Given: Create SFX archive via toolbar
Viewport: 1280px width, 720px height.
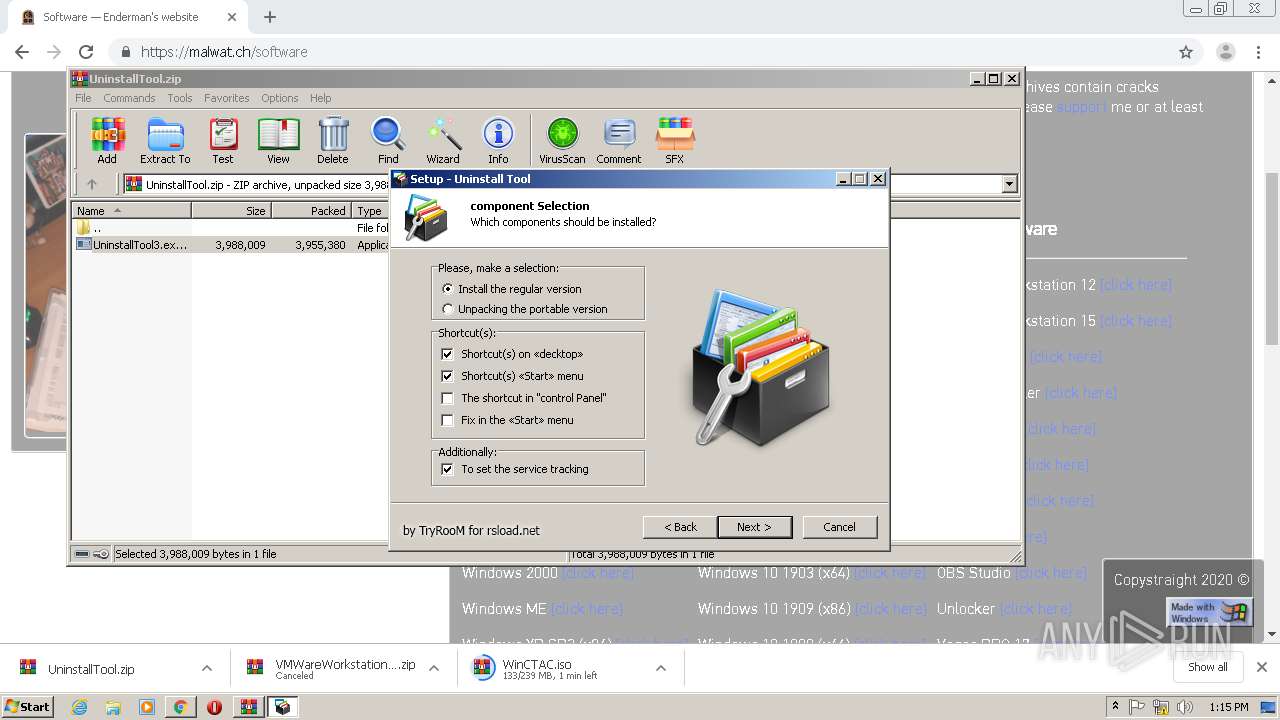Looking at the screenshot, I should coord(675,140).
